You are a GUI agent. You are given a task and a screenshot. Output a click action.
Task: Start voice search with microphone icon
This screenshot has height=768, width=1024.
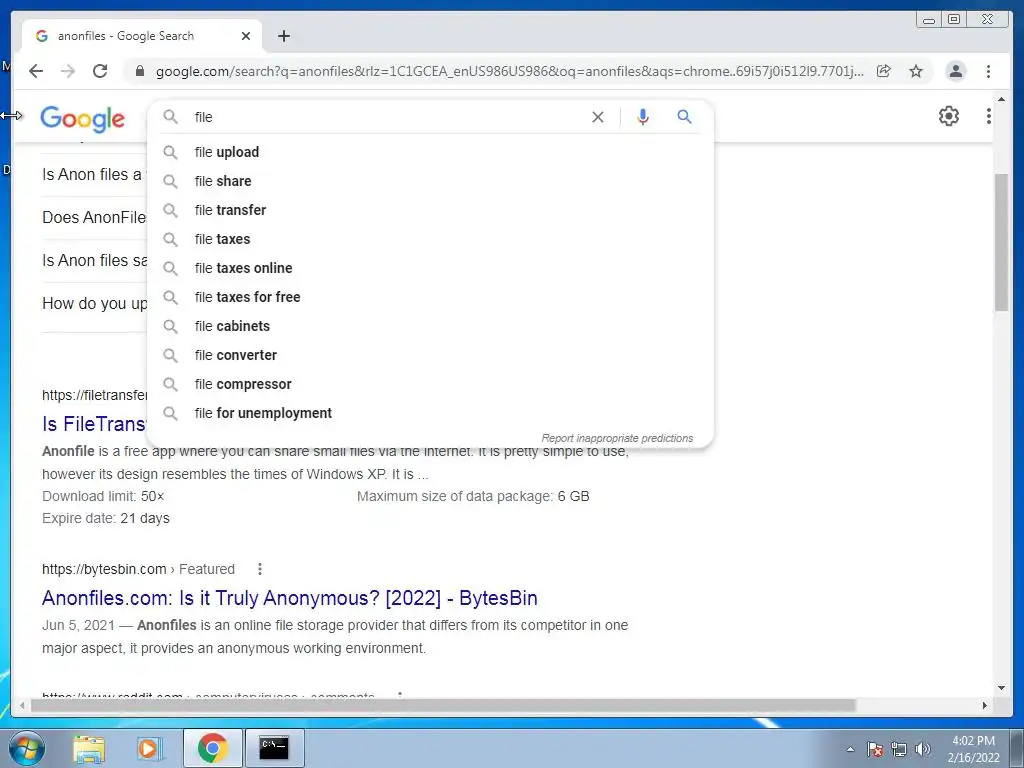click(643, 117)
